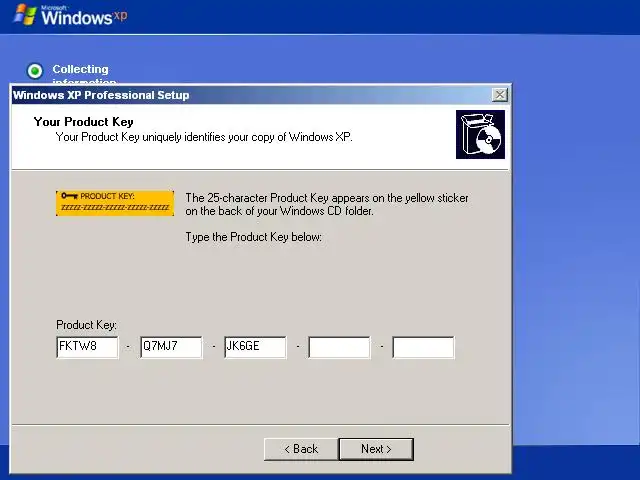This screenshot has width=640, height=480.
Task: Select the second product key field containing Q7MJ7
Action: click(171, 347)
